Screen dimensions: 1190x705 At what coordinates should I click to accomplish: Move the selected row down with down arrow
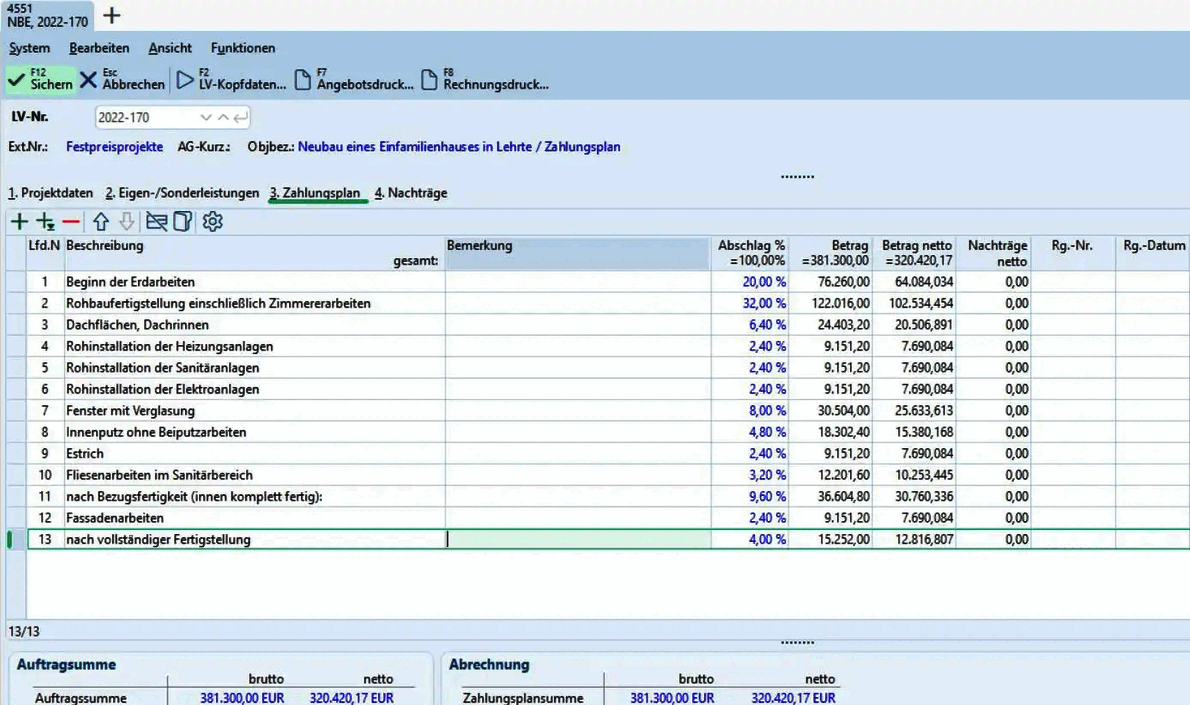[x=127, y=222]
